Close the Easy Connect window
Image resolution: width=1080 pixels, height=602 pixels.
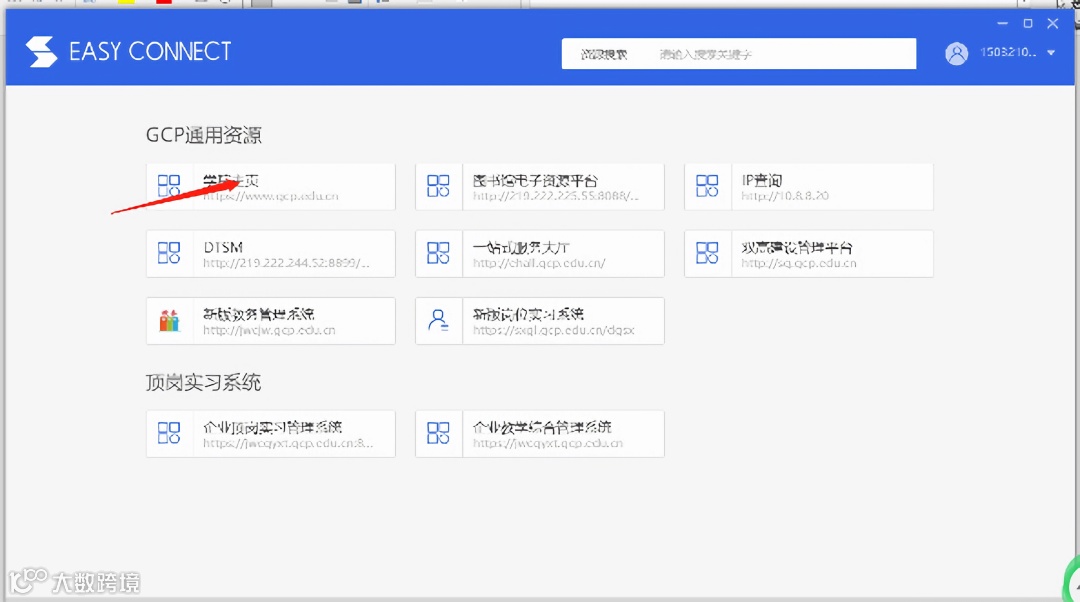(x=1052, y=23)
